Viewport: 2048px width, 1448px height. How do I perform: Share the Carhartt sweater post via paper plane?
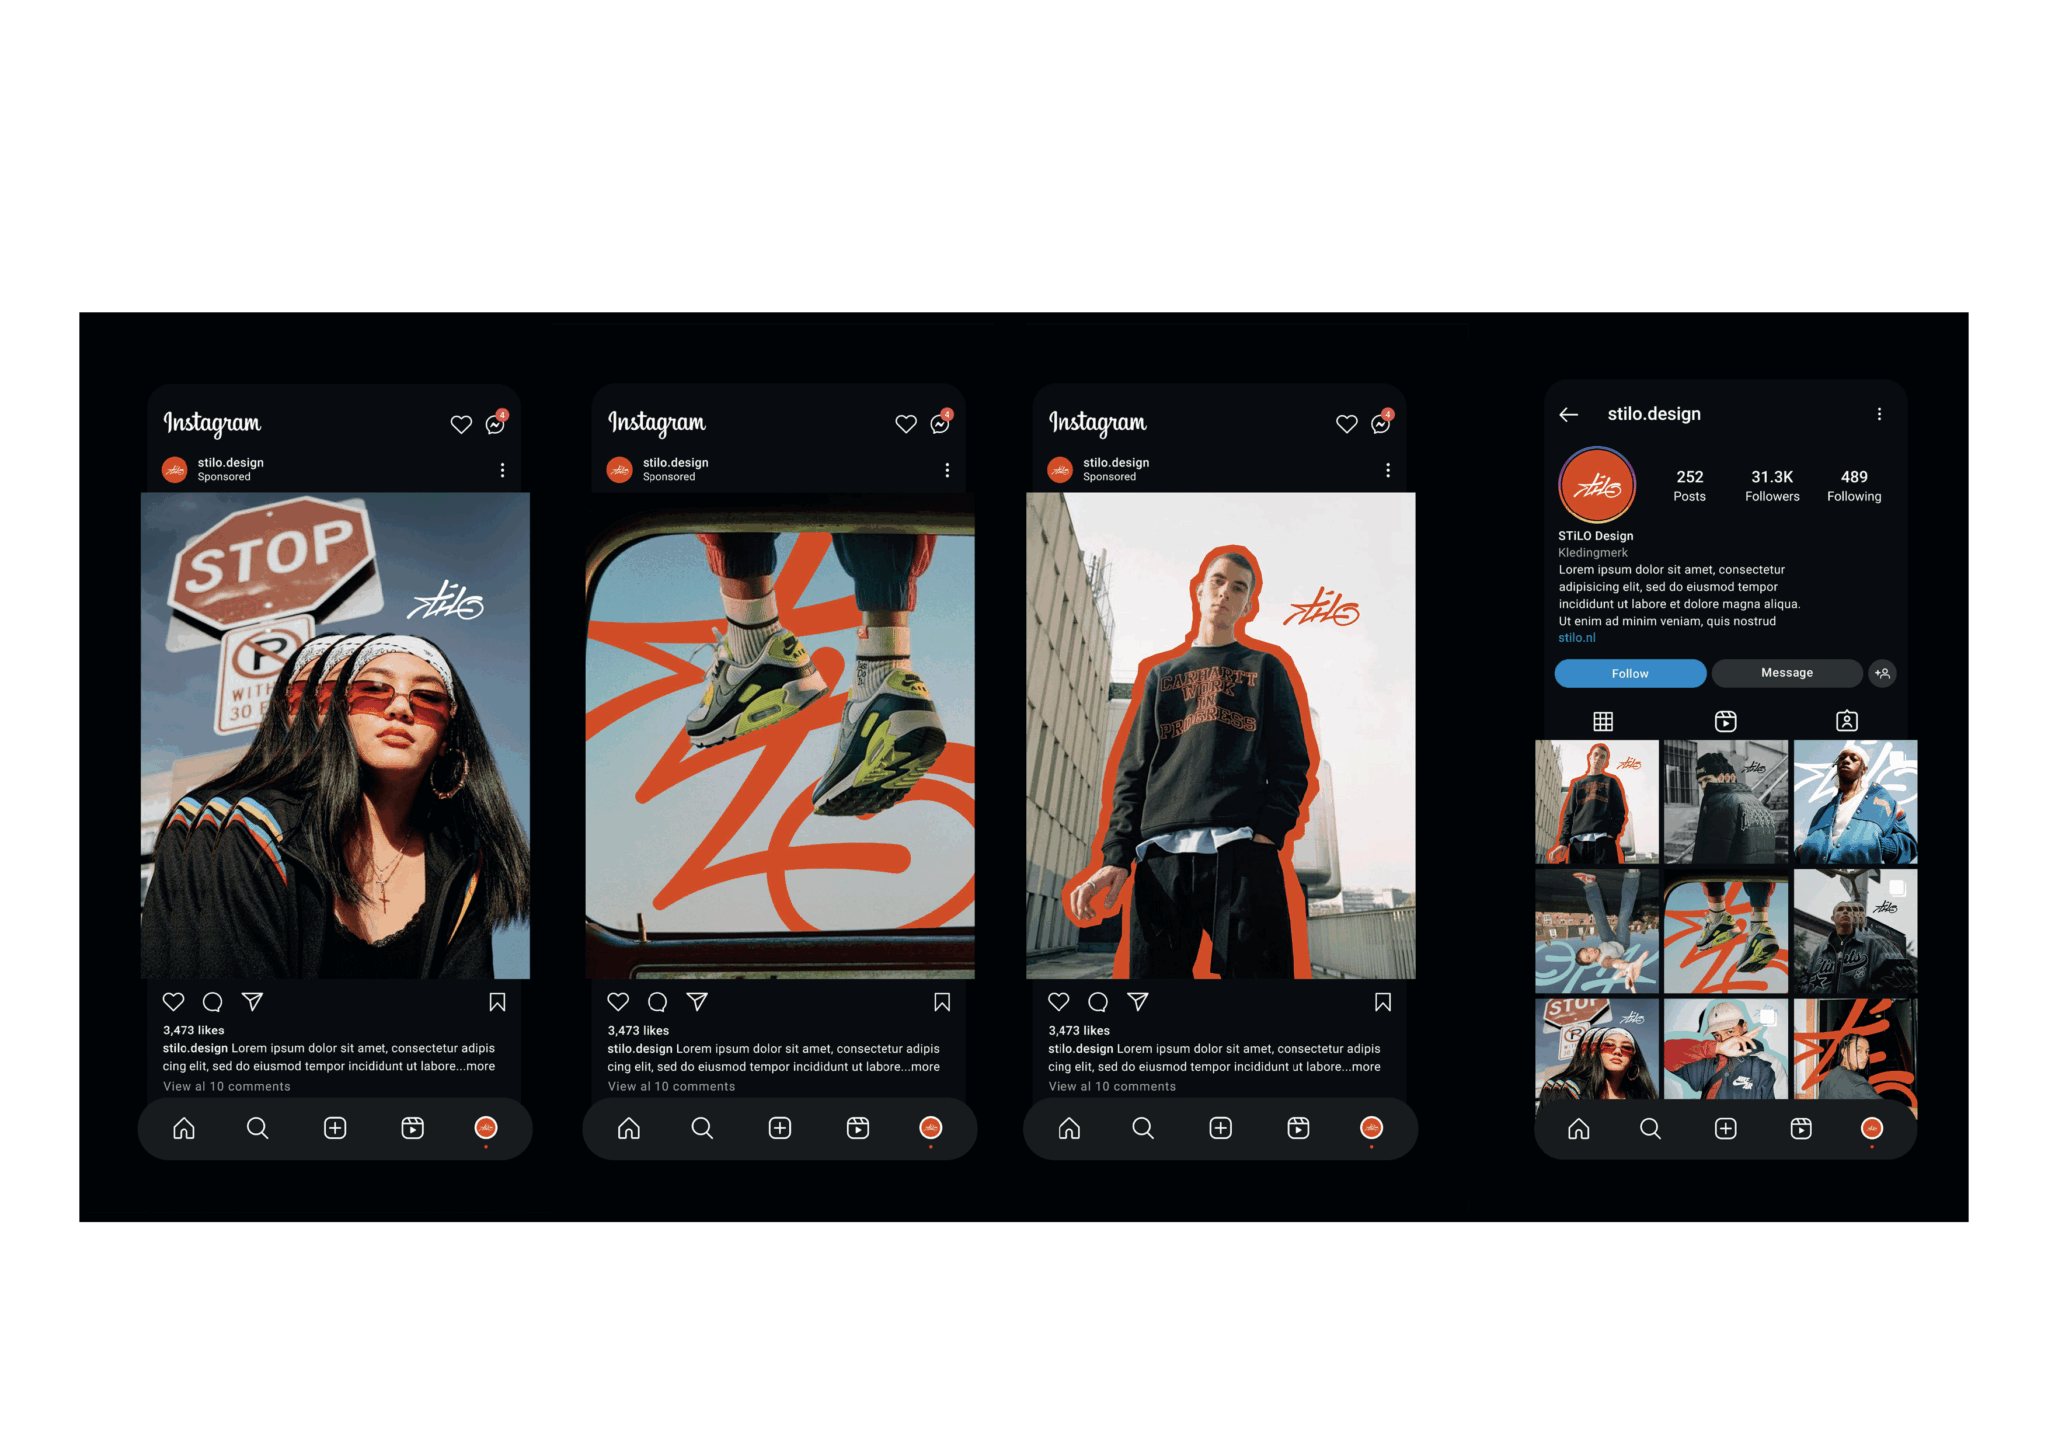point(1138,1001)
